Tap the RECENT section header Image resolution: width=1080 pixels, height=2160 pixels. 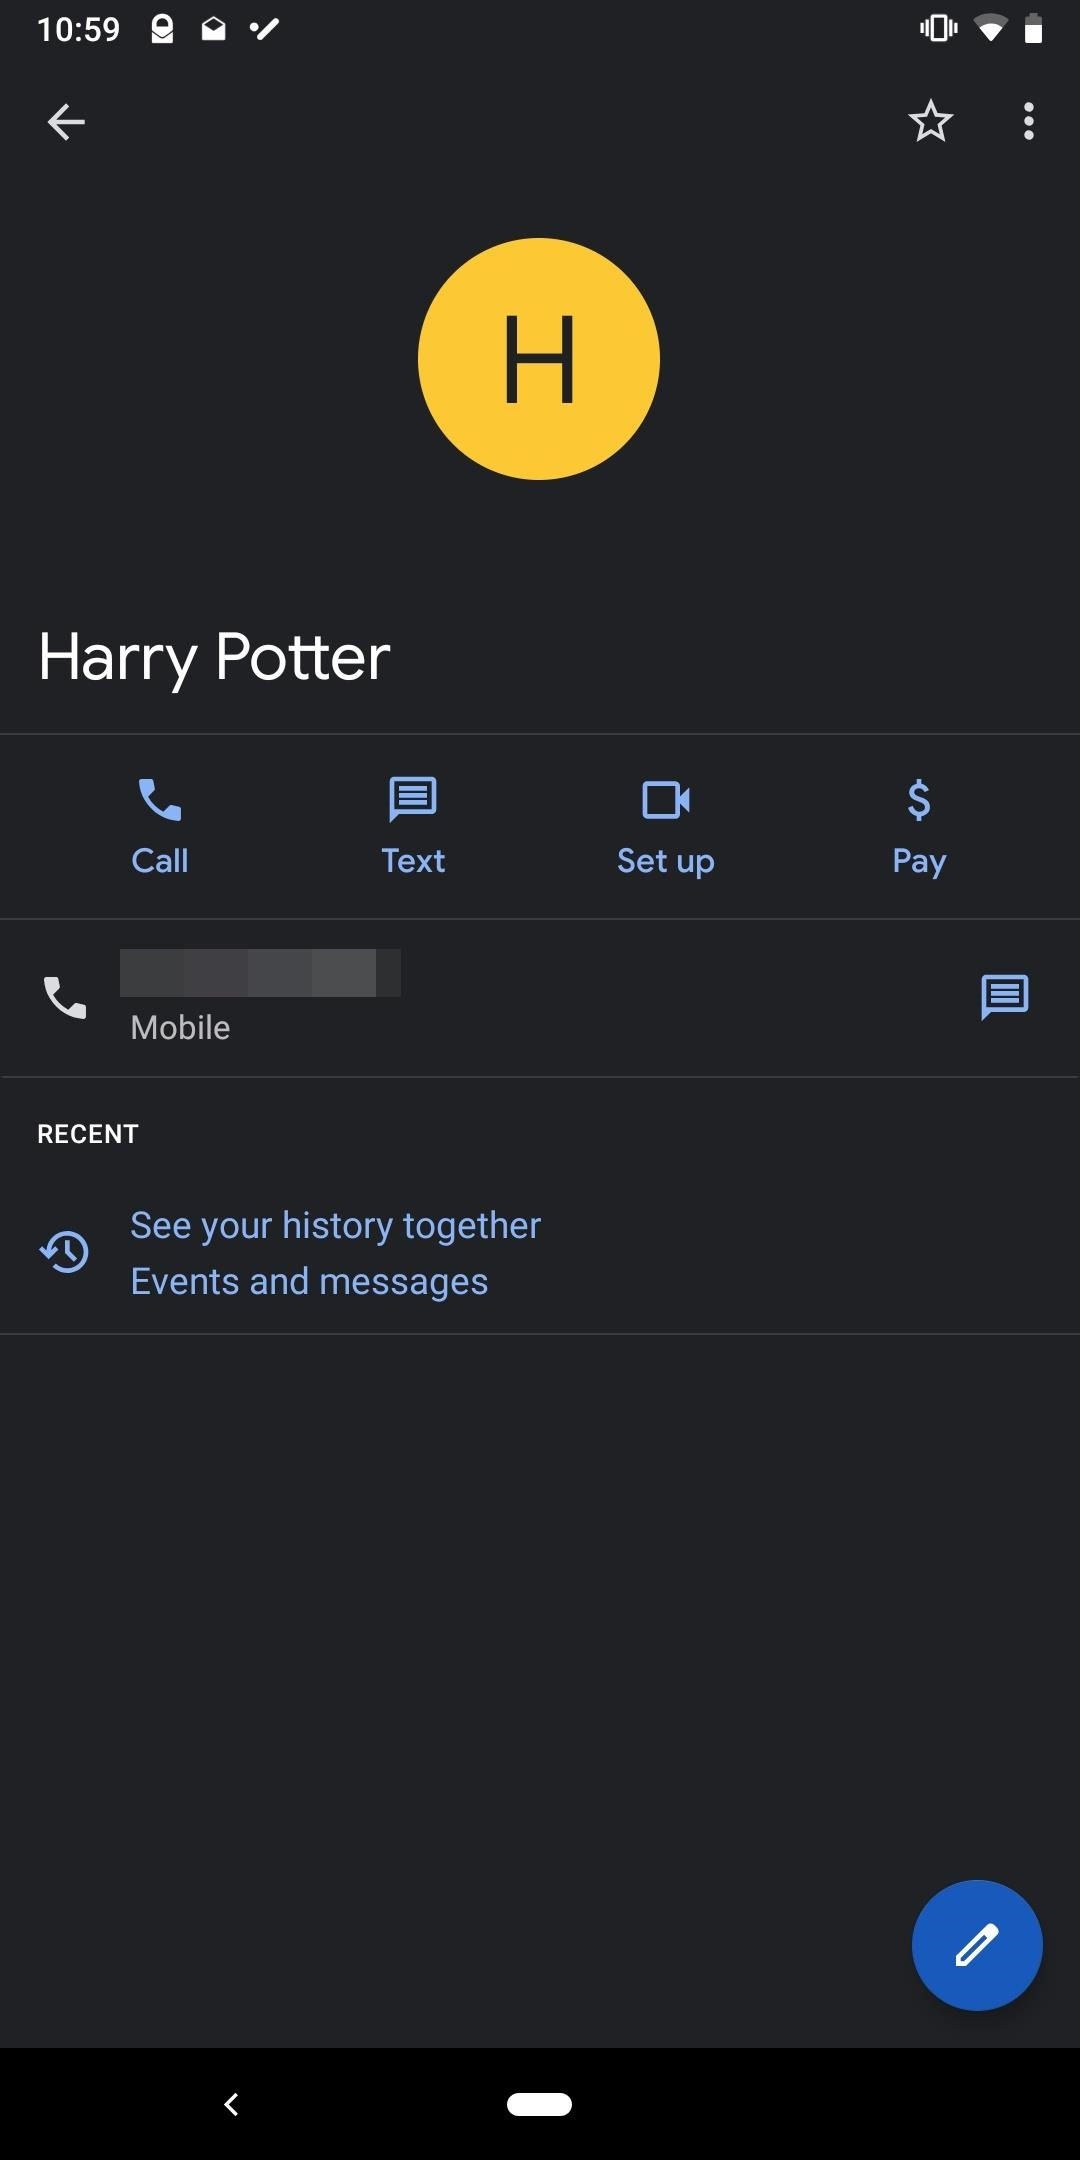(x=88, y=1134)
